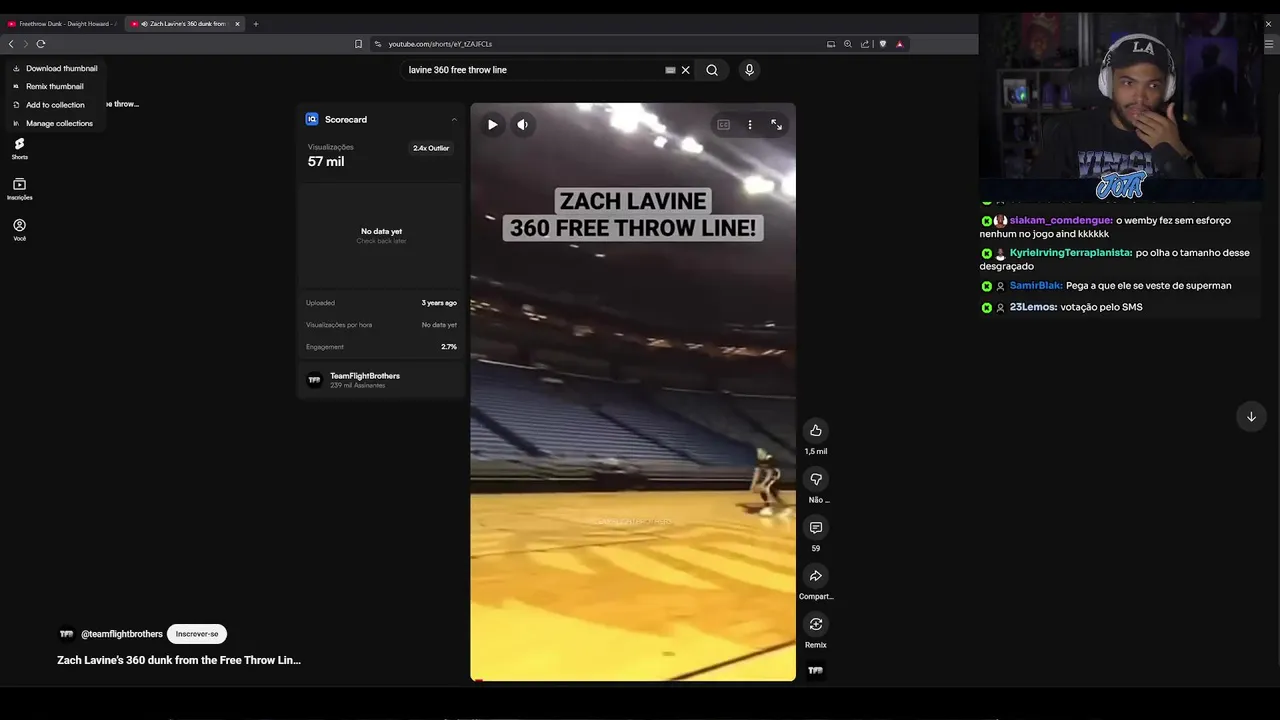This screenshot has height=720, width=1280.
Task: Open the TFB sound thumbnail below Remix
Action: pyautogui.click(x=816, y=671)
